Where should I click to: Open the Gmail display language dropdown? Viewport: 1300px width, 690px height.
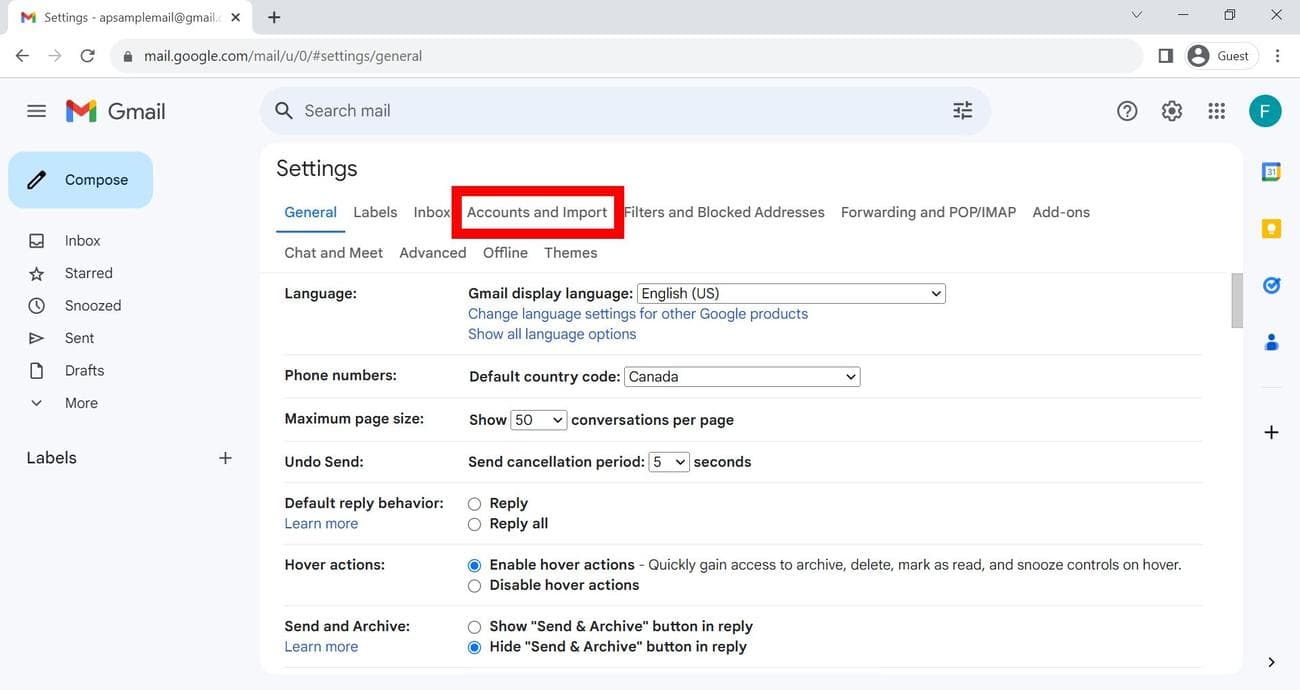(x=790, y=294)
